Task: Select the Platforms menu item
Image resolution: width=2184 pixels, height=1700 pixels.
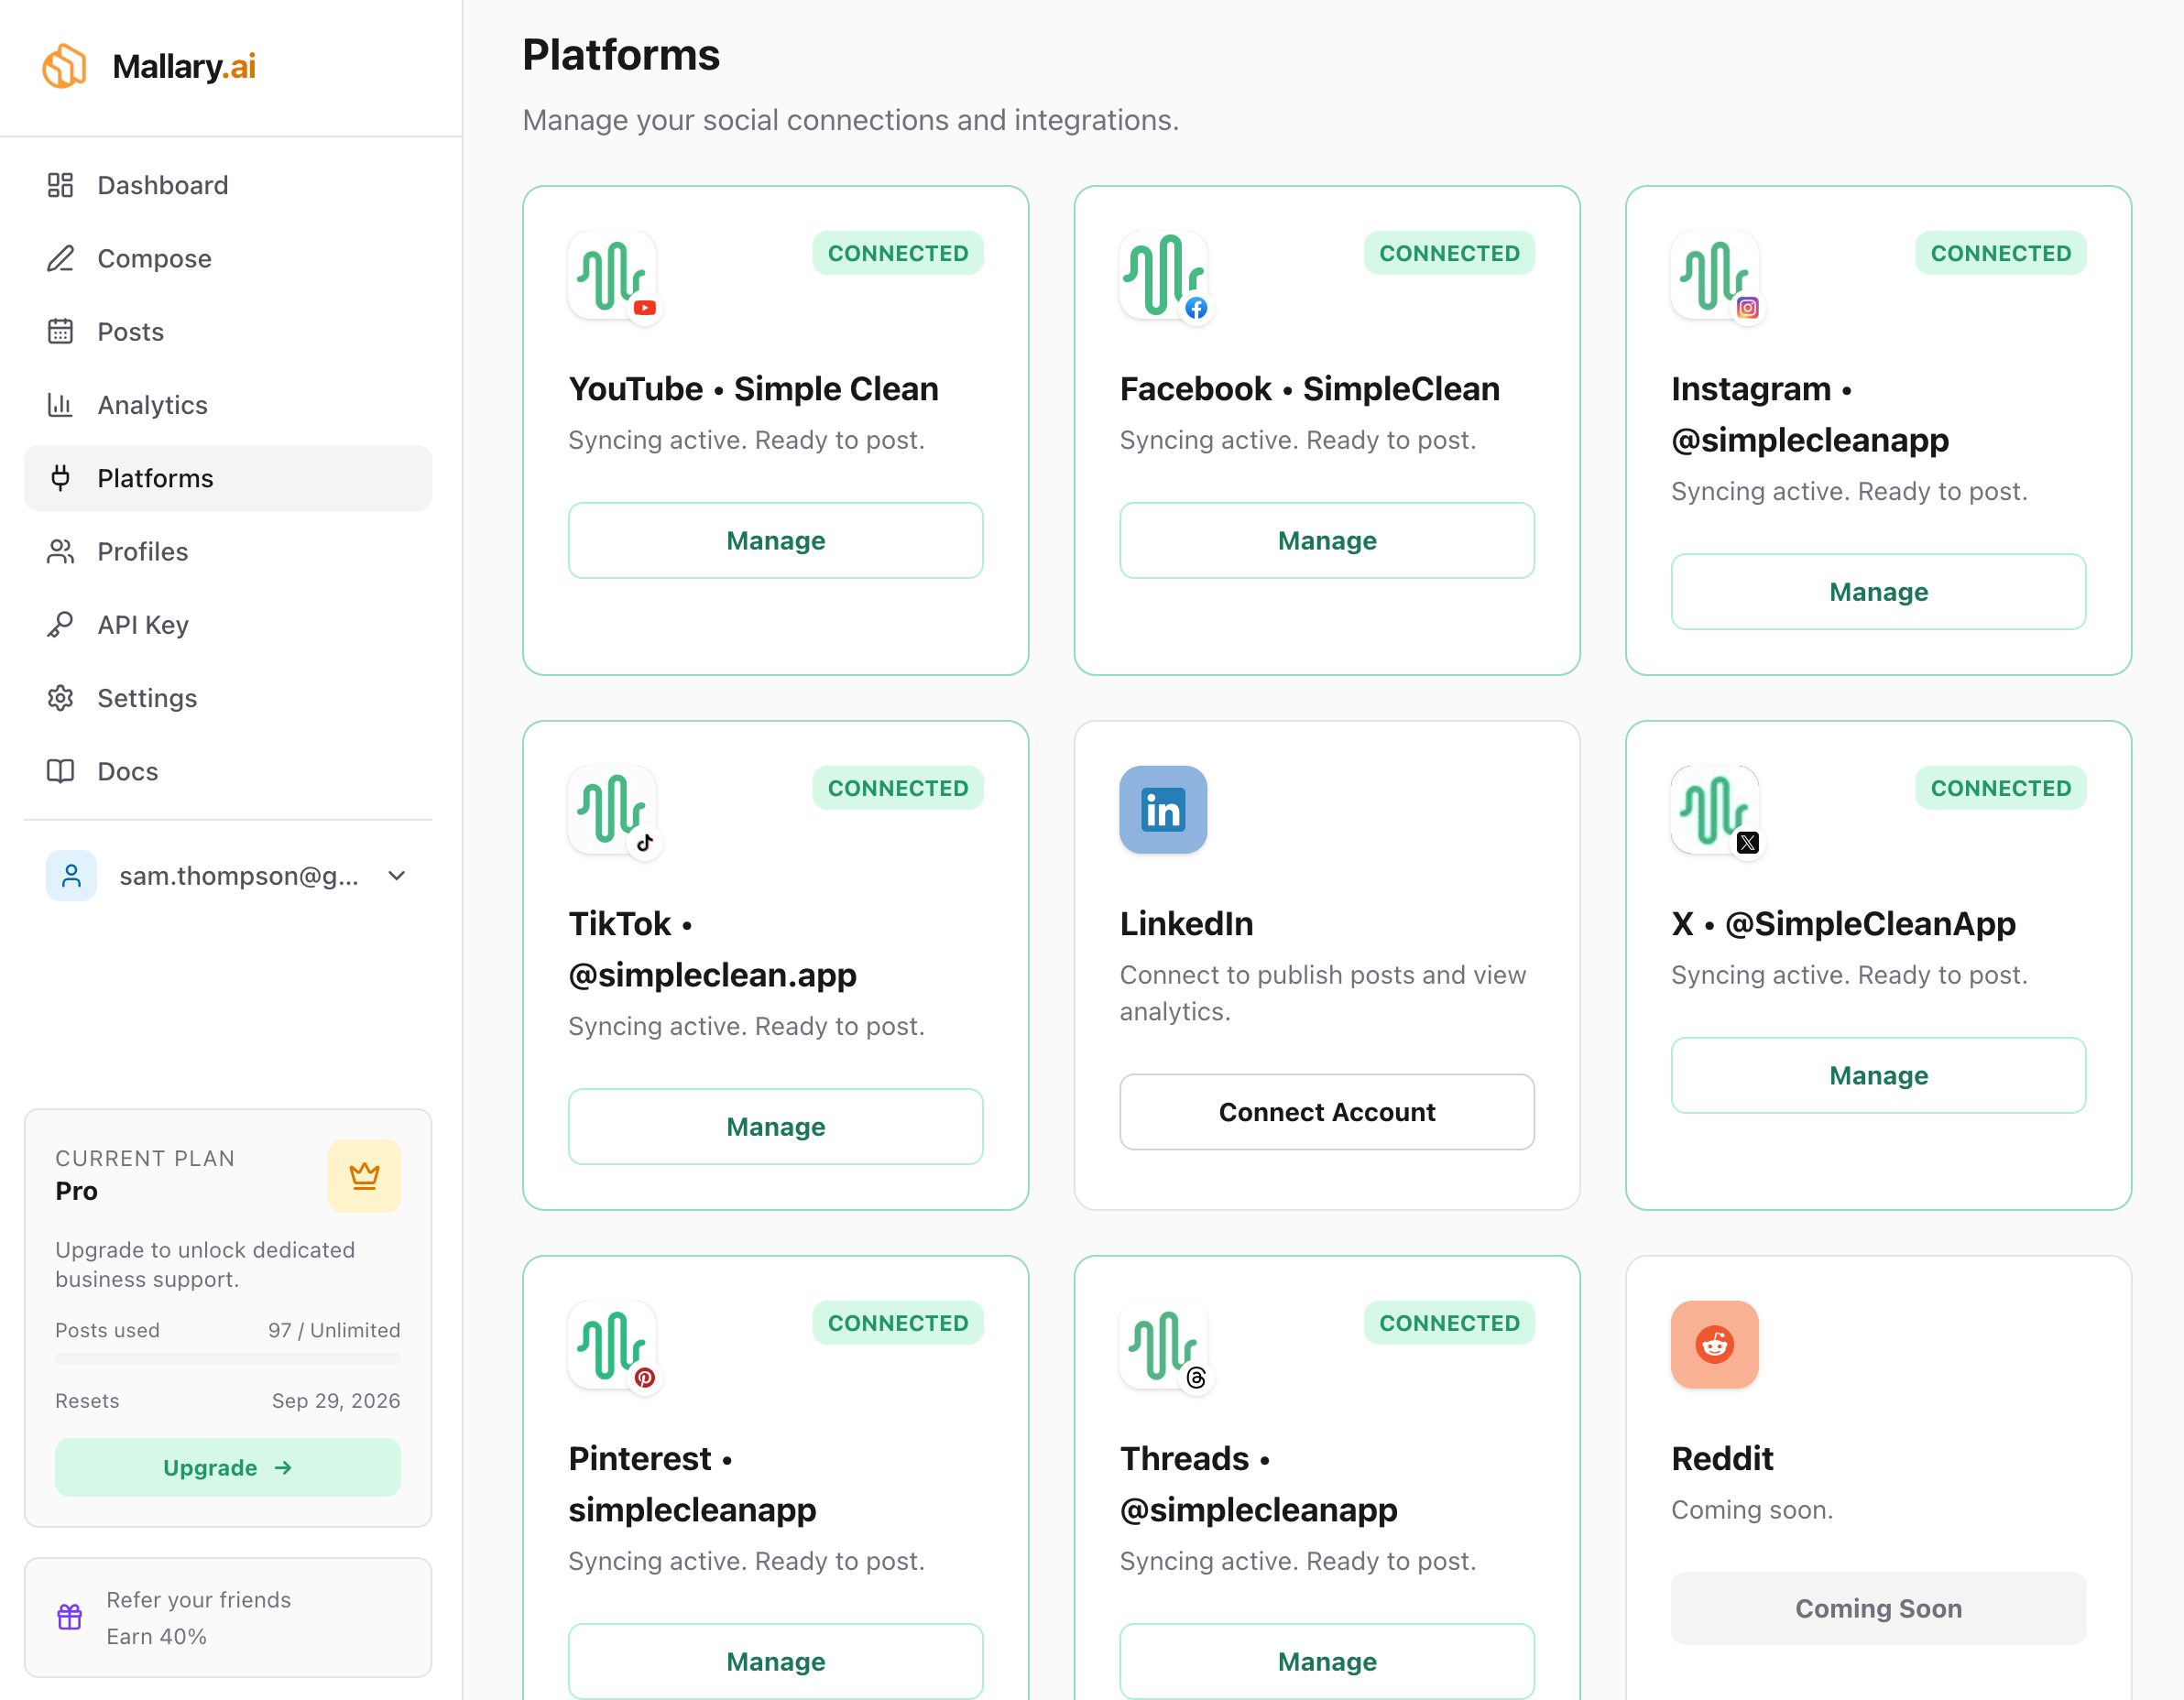Action: pos(228,478)
